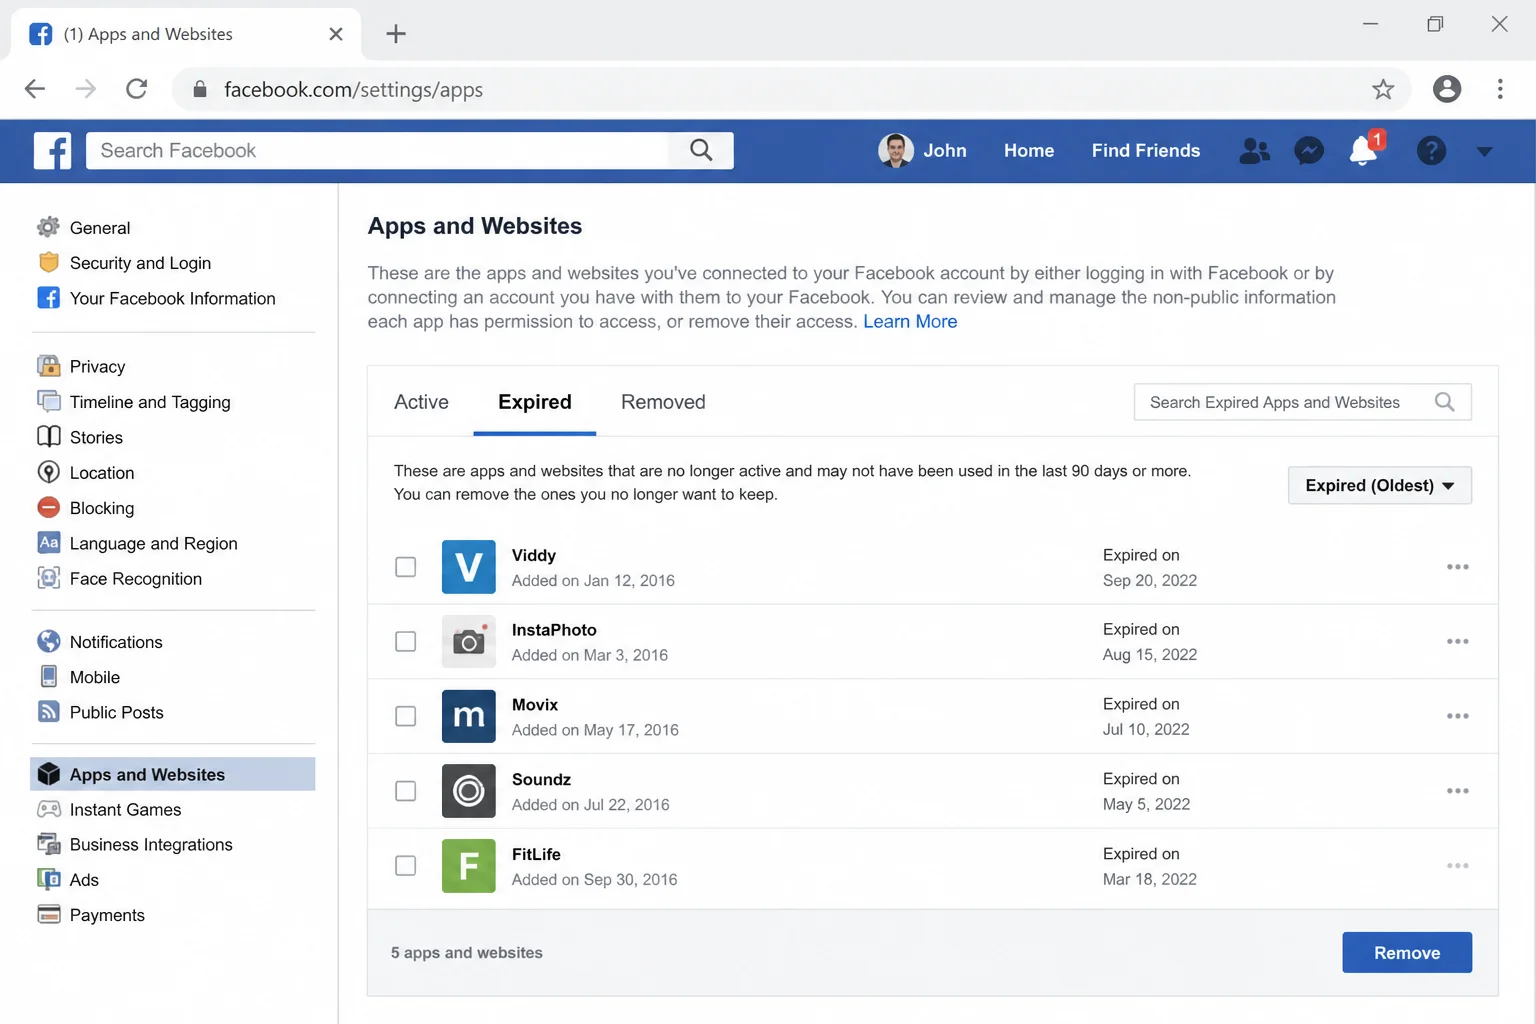The width and height of the screenshot is (1536, 1024).
Task: Open Mobile settings
Action: [95, 677]
